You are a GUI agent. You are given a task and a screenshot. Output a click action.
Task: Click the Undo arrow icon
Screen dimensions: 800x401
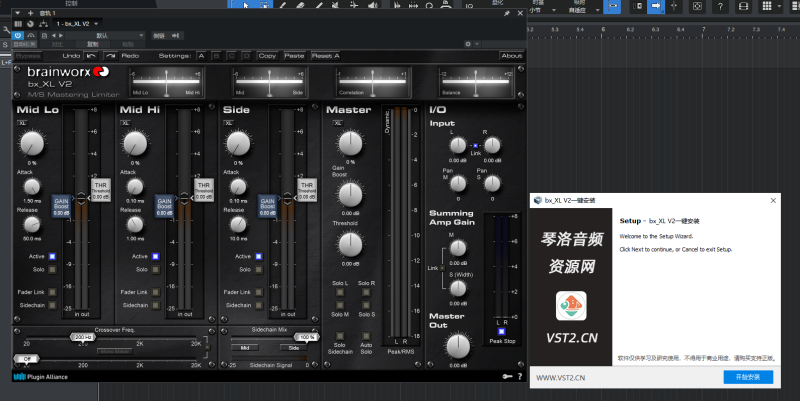tap(92, 56)
